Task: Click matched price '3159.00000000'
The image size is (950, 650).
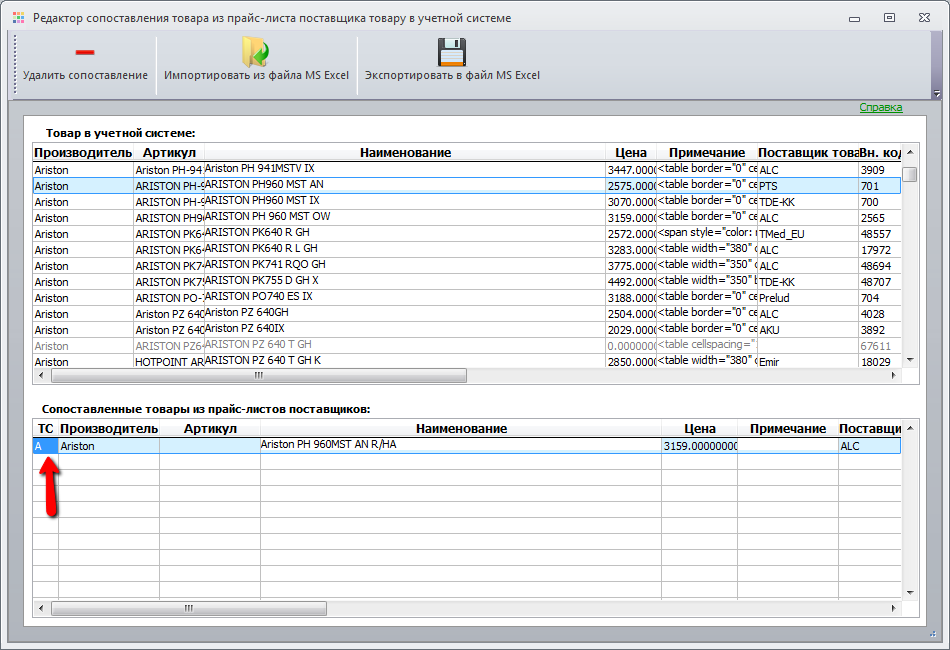Action: pos(700,446)
